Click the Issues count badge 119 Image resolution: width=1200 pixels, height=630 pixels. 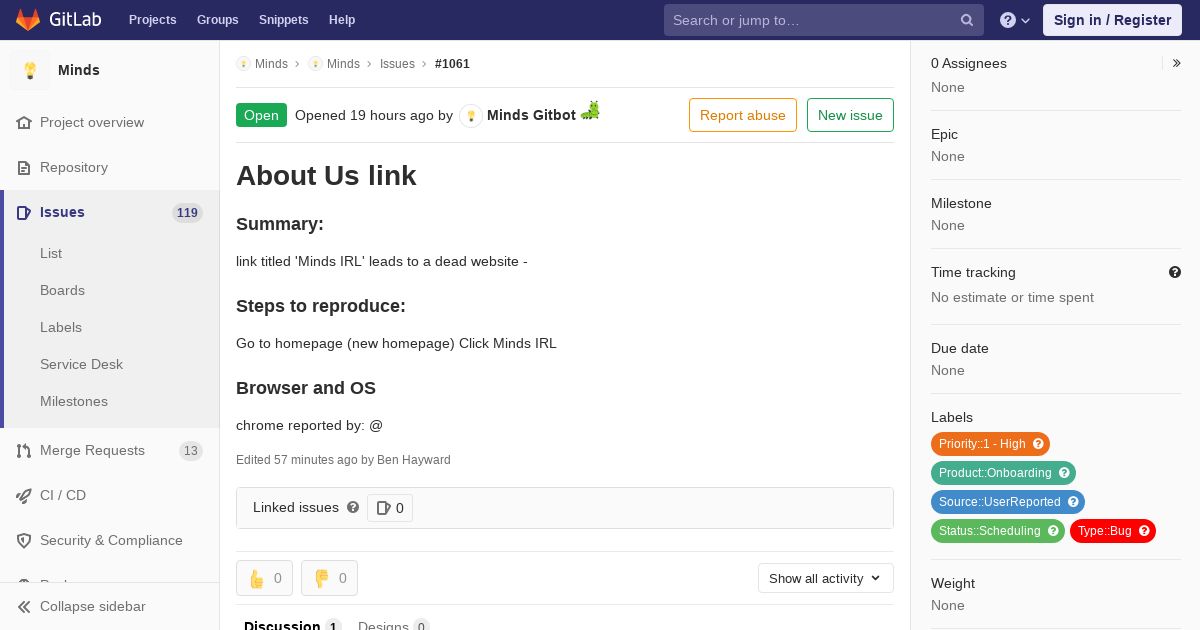coord(187,213)
